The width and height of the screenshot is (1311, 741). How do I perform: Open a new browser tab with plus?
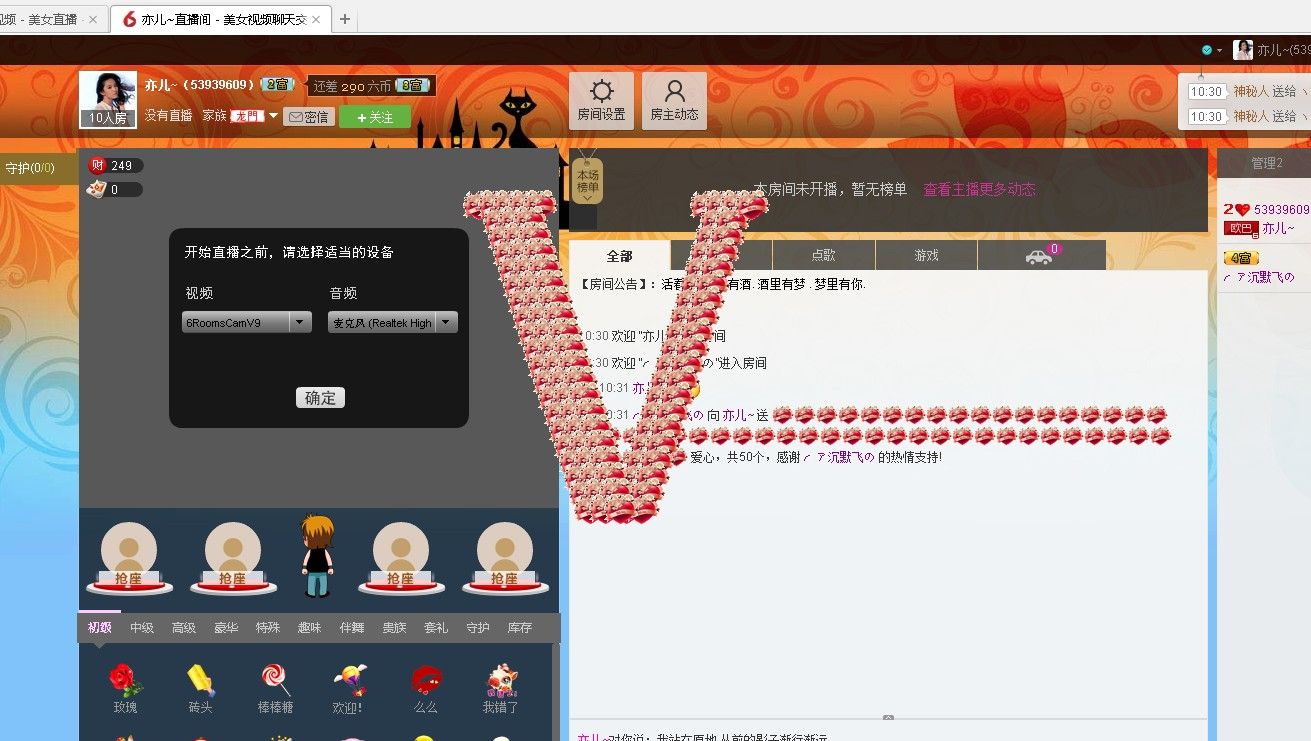345,19
